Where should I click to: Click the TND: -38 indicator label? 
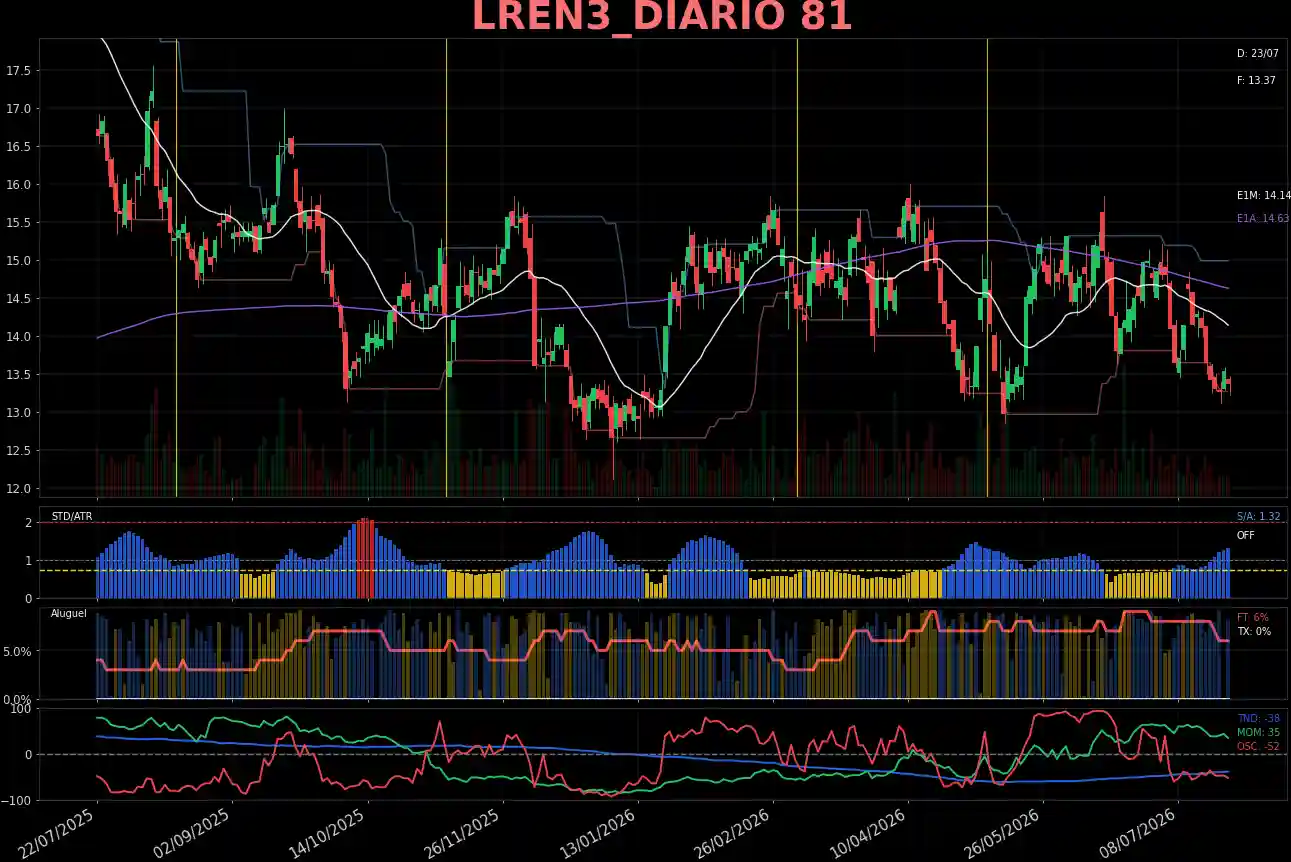point(1258,719)
